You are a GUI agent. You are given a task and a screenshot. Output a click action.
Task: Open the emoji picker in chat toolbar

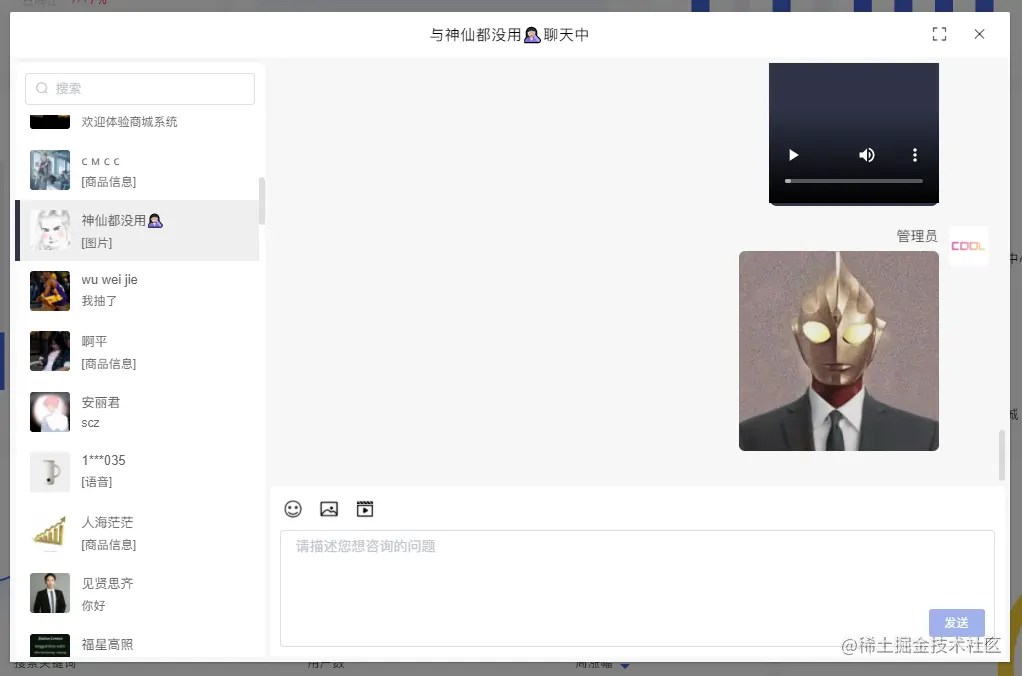click(x=293, y=509)
